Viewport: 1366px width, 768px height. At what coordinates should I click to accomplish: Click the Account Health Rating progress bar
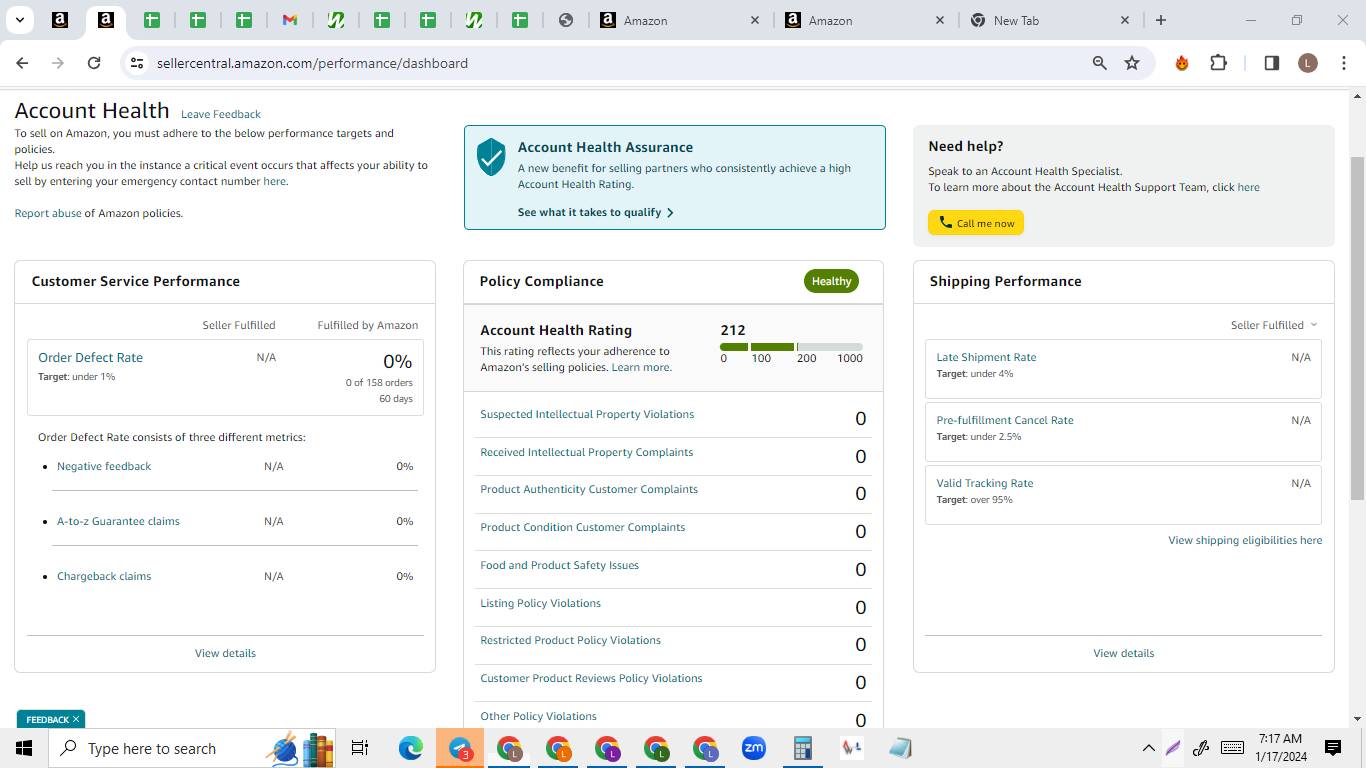click(791, 347)
